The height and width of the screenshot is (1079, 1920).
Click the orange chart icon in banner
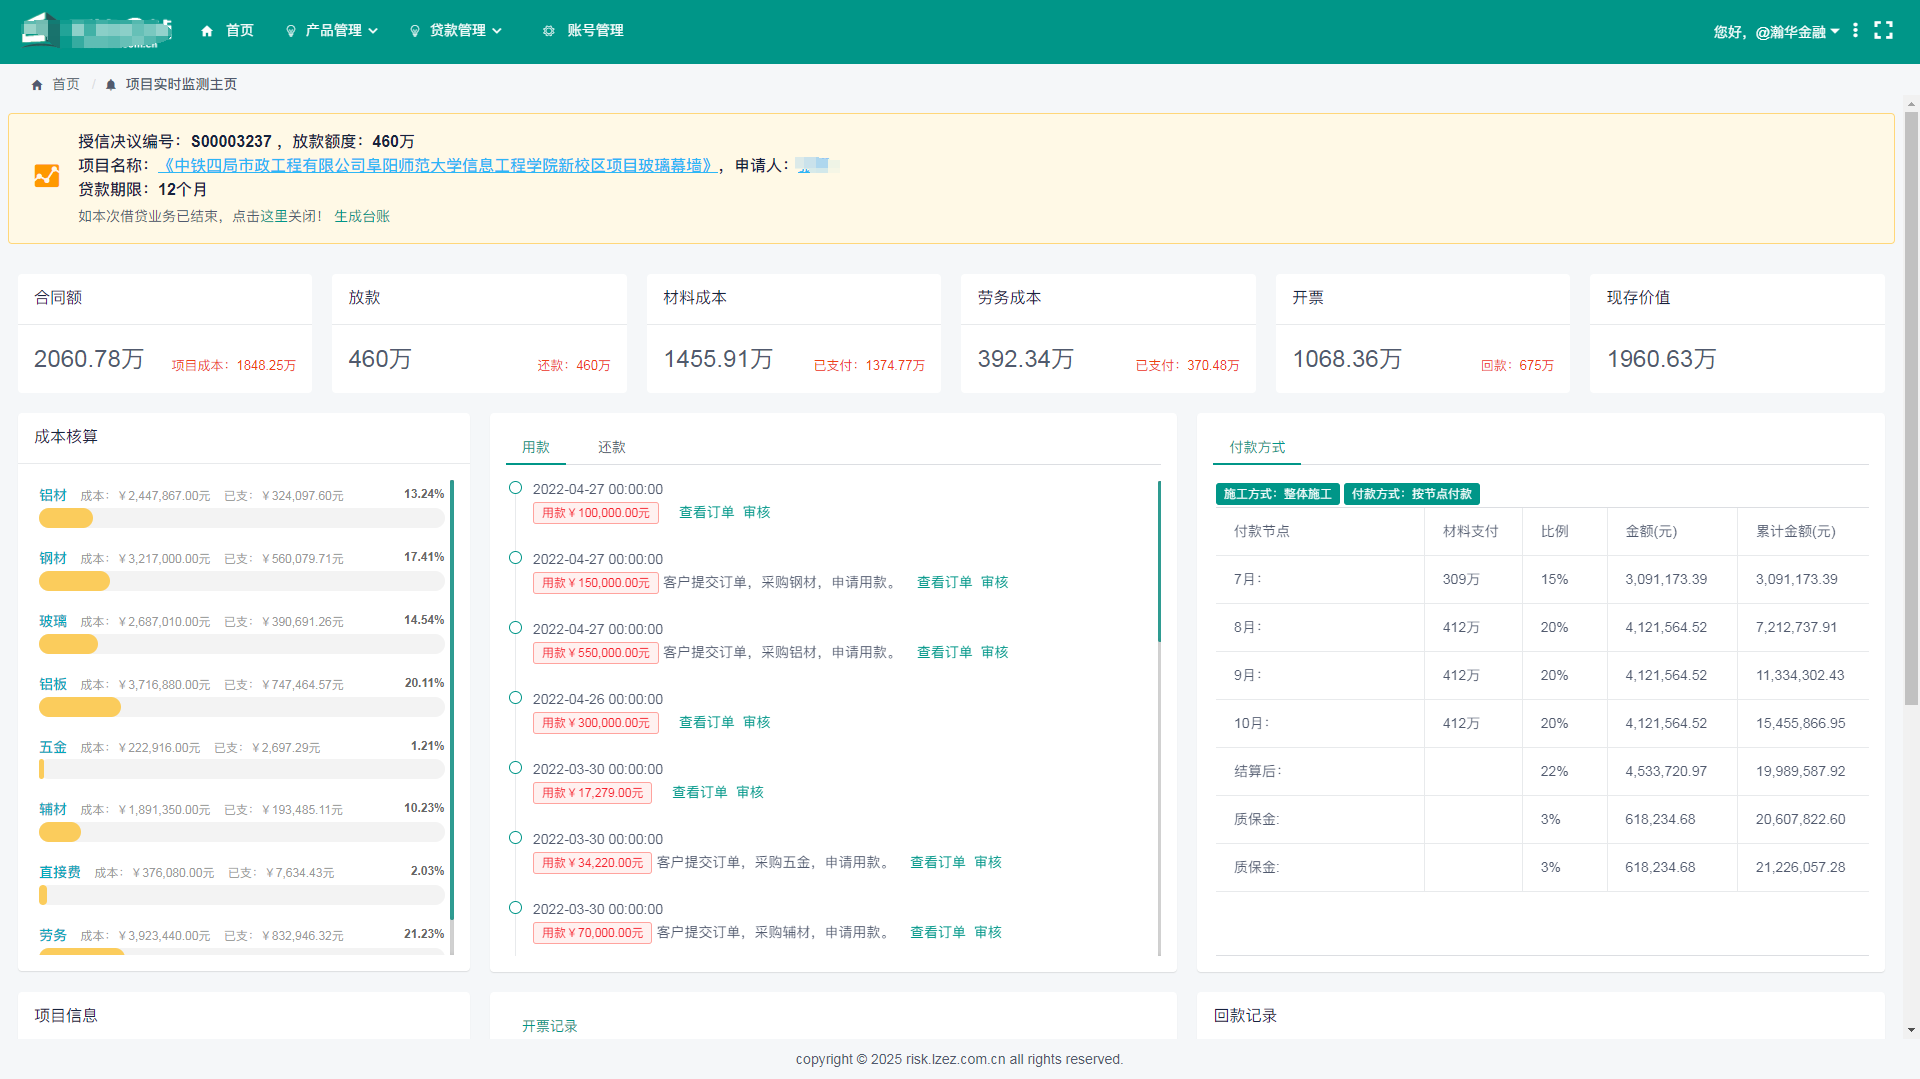click(47, 176)
